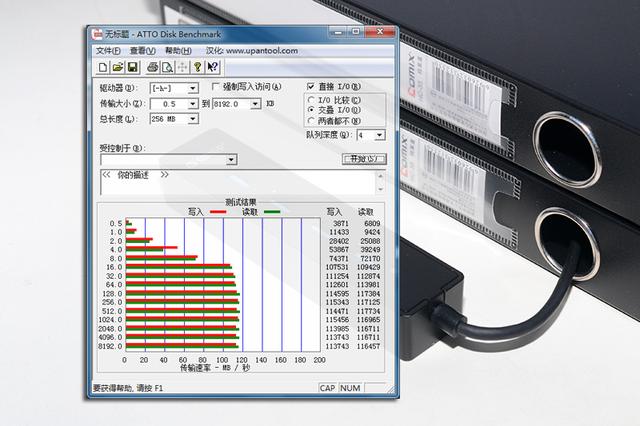640x426 pixels.
Task: Click inside the 你的描述 description text box
Action: click(x=238, y=182)
